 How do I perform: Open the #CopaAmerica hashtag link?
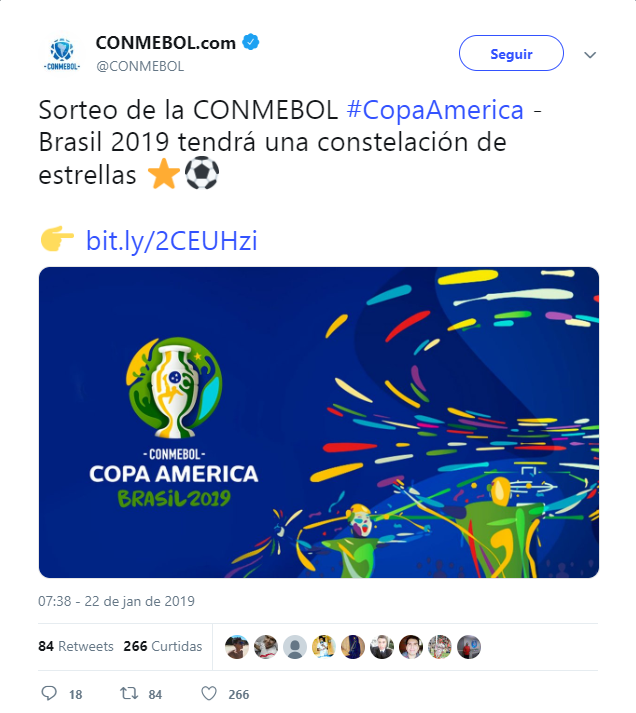(x=435, y=110)
